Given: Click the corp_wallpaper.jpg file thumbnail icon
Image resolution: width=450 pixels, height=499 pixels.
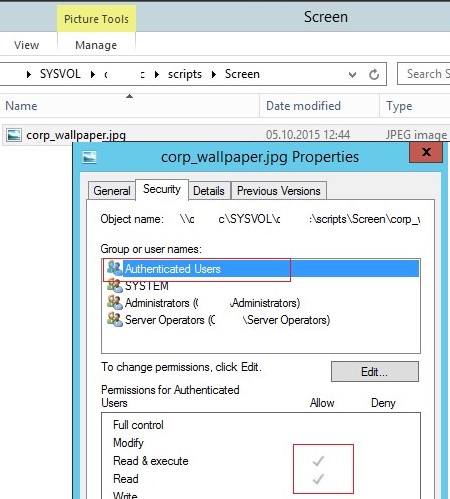Looking at the screenshot, I should [x=14, y=135].
